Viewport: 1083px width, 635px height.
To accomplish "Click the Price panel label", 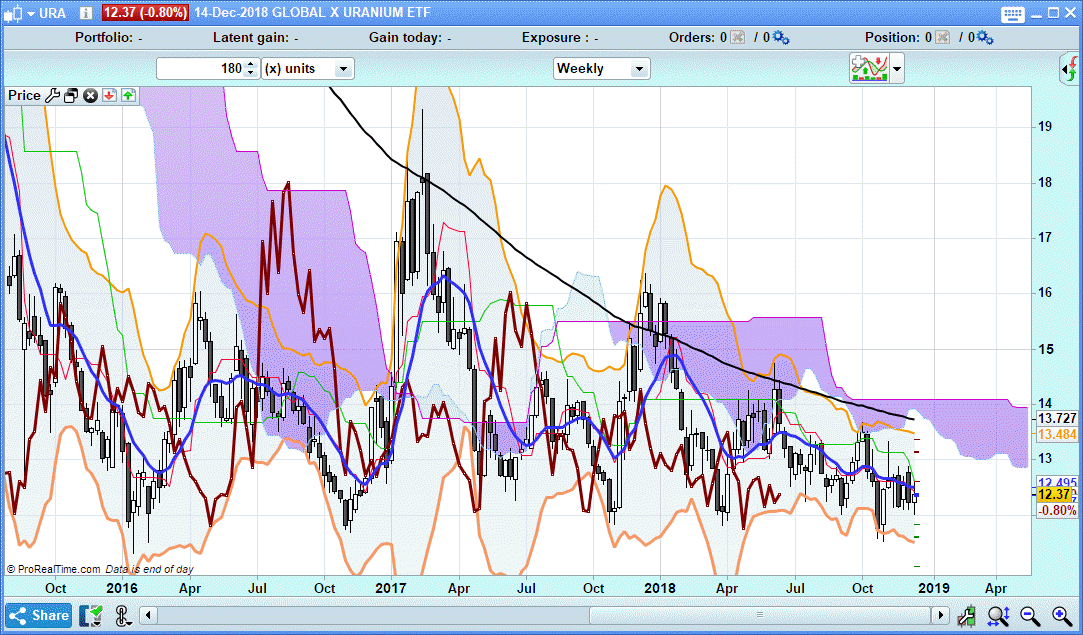I will 24,95.
